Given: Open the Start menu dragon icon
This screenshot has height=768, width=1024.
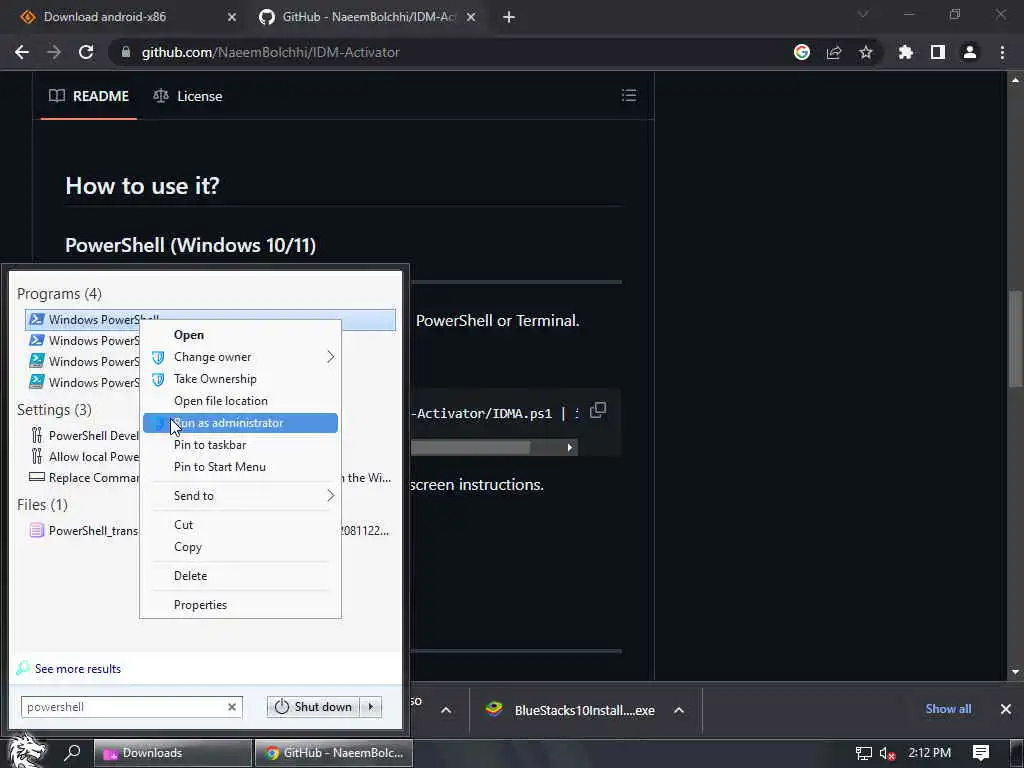Looking at the screenshot, I should click(25, 752).
